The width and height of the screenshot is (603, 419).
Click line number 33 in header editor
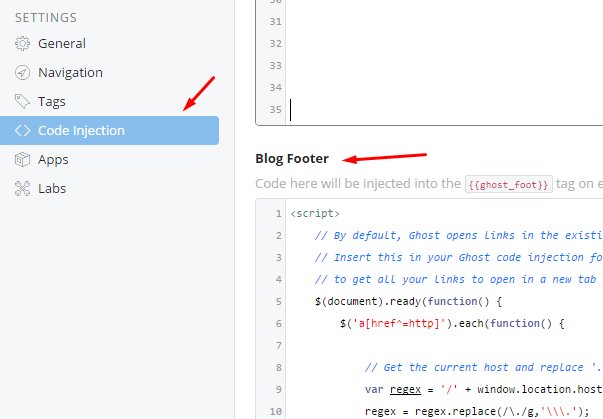point(275,66)
